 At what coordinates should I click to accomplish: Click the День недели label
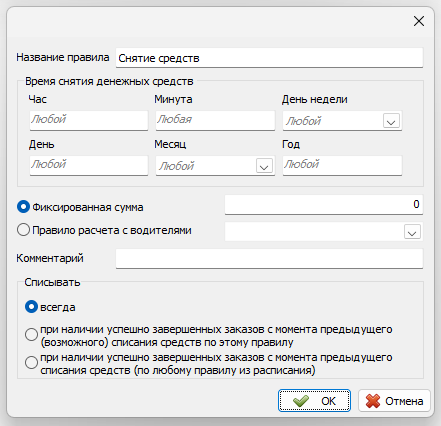(315, 99)
